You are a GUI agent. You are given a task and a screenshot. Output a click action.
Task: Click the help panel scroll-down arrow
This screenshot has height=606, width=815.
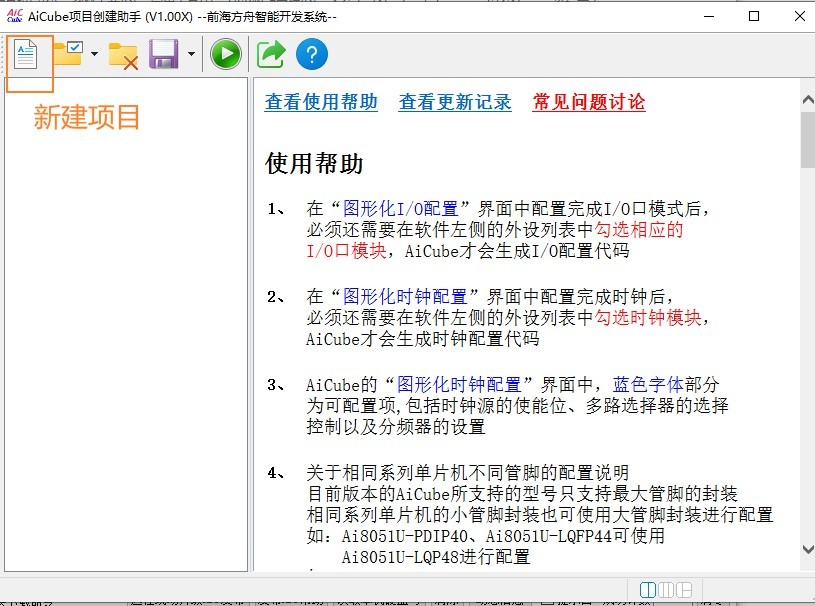[807, 549]
